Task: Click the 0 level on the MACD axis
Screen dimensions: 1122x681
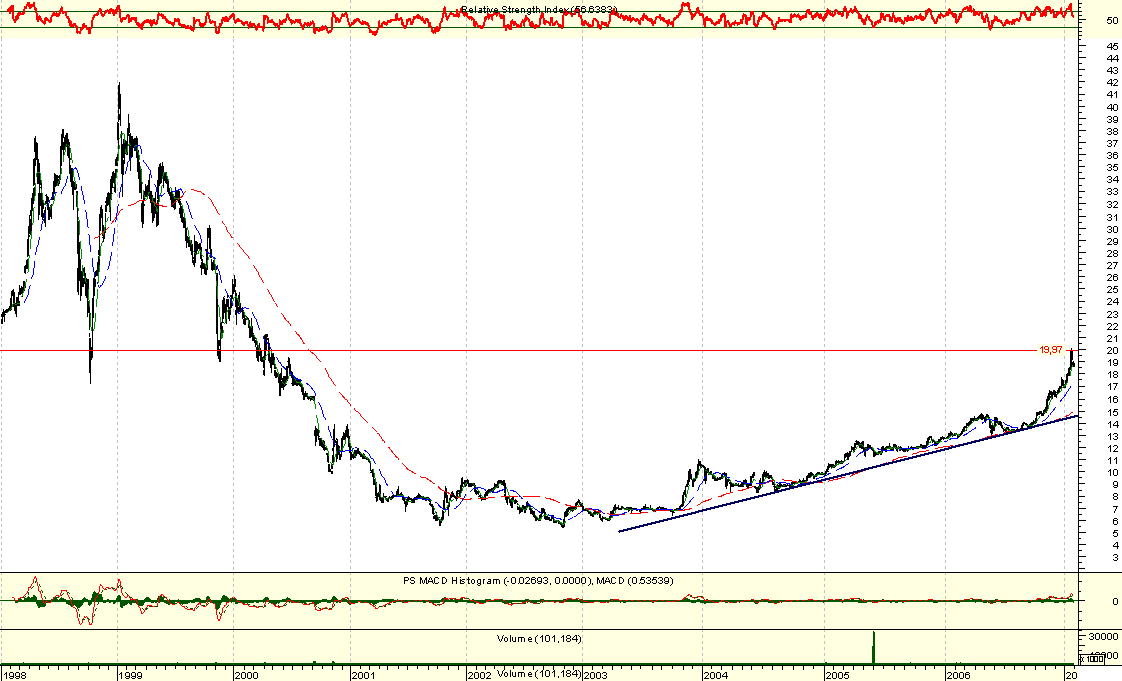Action: [1115, 602]
